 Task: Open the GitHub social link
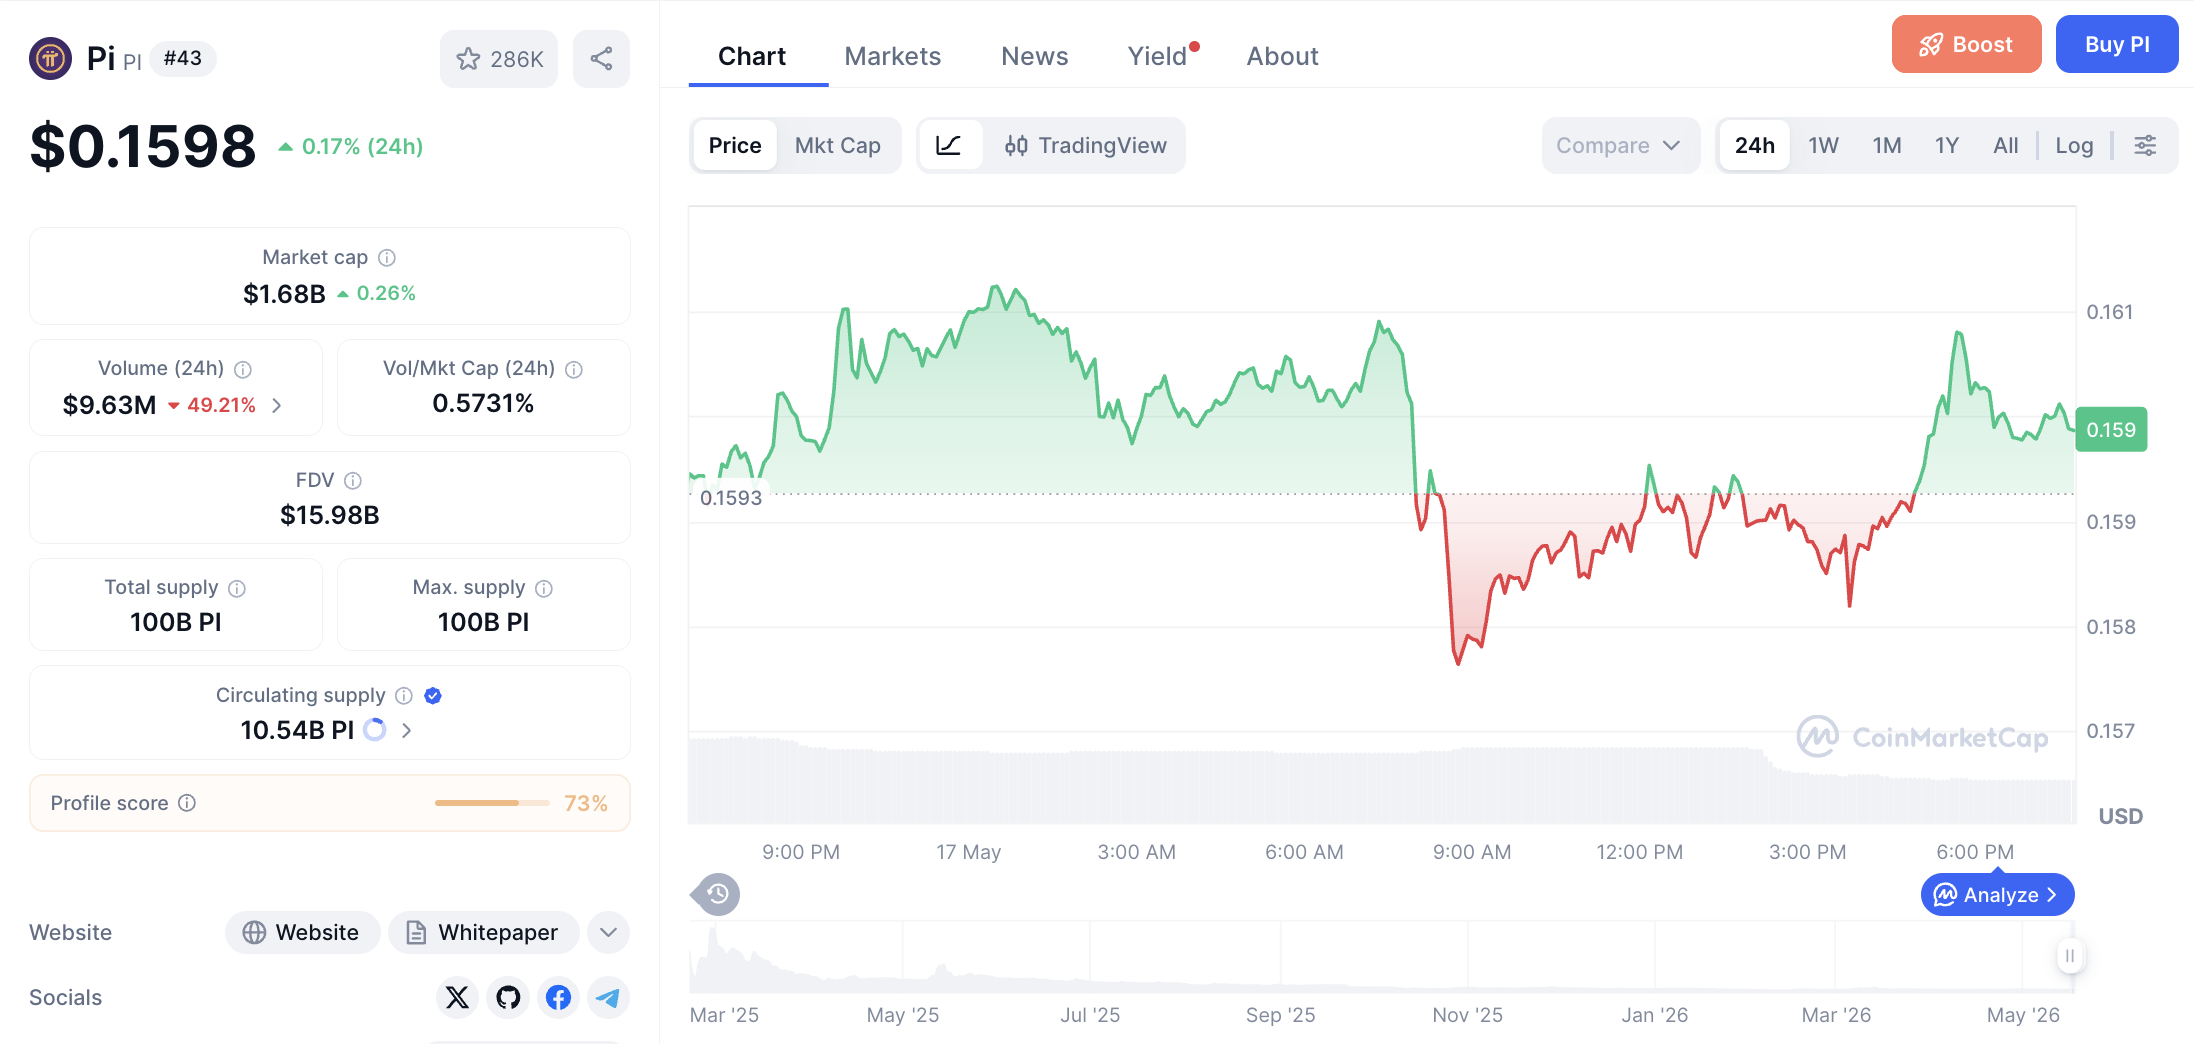pyautogui.click(x=508, y=997)
